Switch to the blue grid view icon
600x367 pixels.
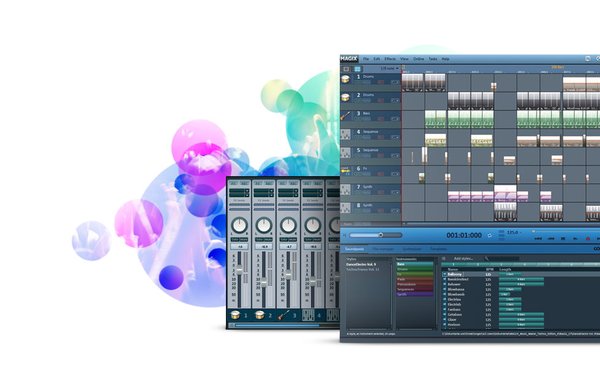pos(357,69)
